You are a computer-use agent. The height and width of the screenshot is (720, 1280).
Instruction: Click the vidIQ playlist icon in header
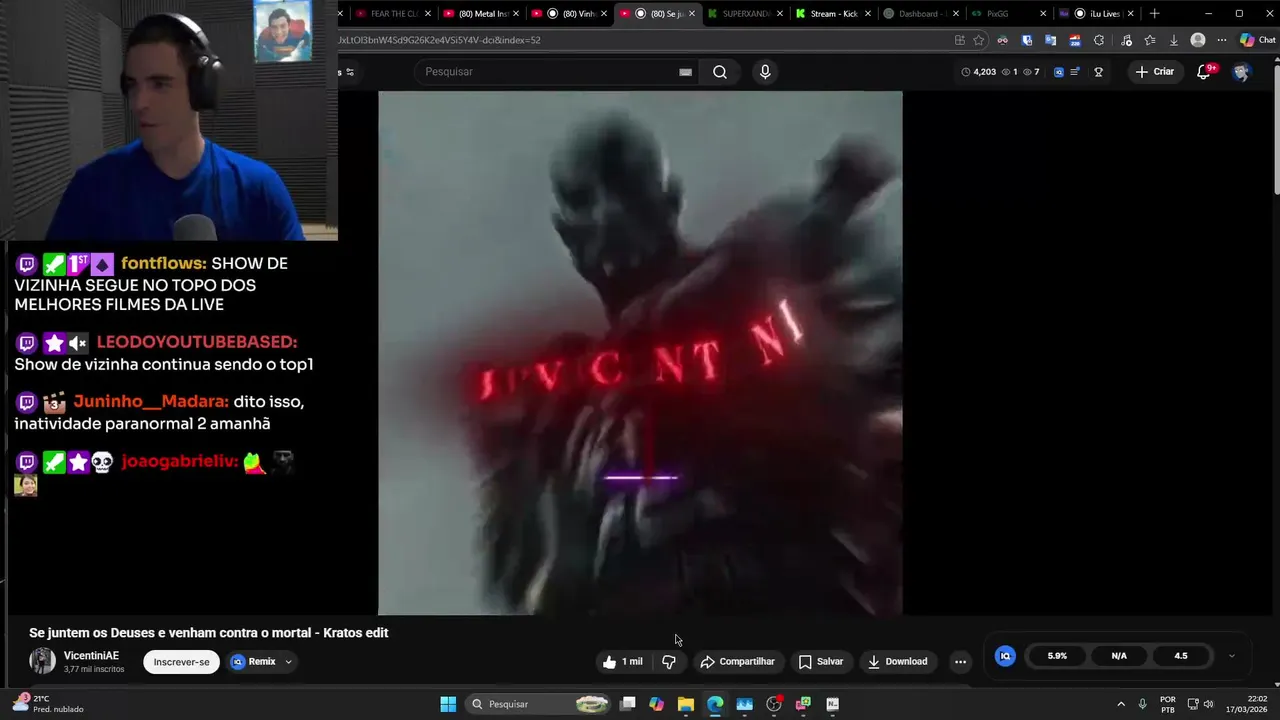point(1074,72)
